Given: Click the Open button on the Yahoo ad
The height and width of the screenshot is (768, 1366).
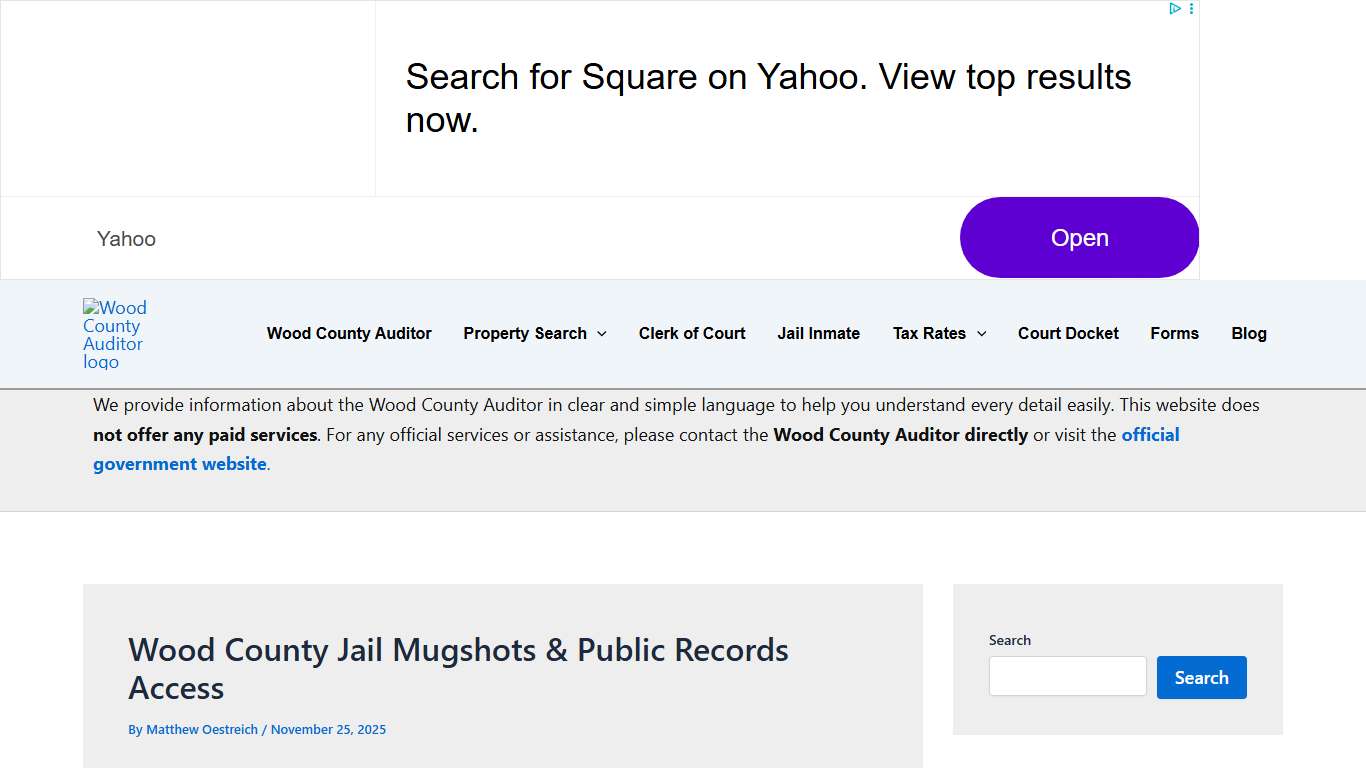Looking at the screenshot, I should (1079, 237).
